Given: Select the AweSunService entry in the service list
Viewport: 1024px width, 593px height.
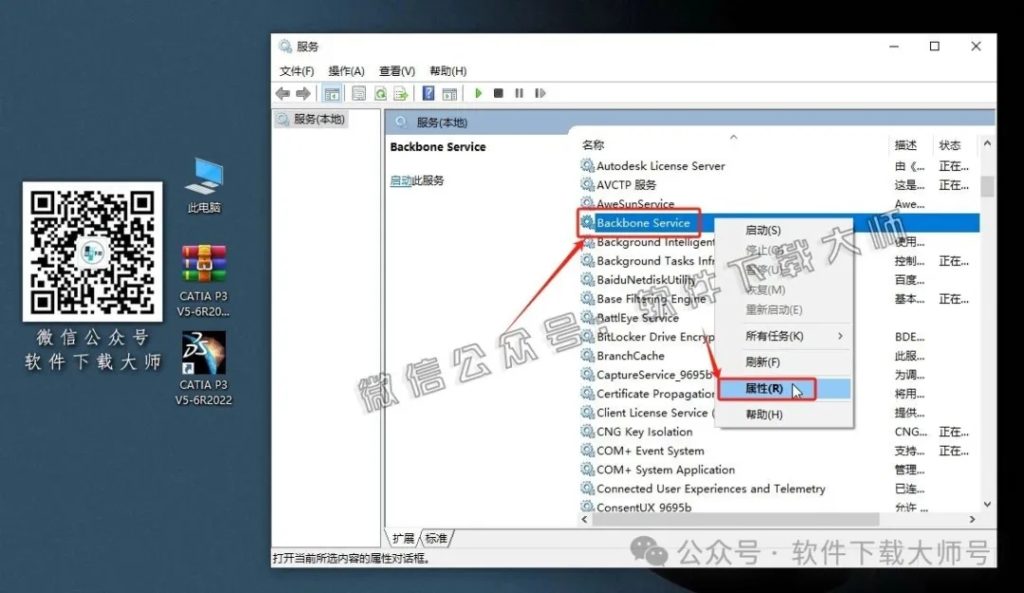Looking at the screenshot, I should 634,204.
